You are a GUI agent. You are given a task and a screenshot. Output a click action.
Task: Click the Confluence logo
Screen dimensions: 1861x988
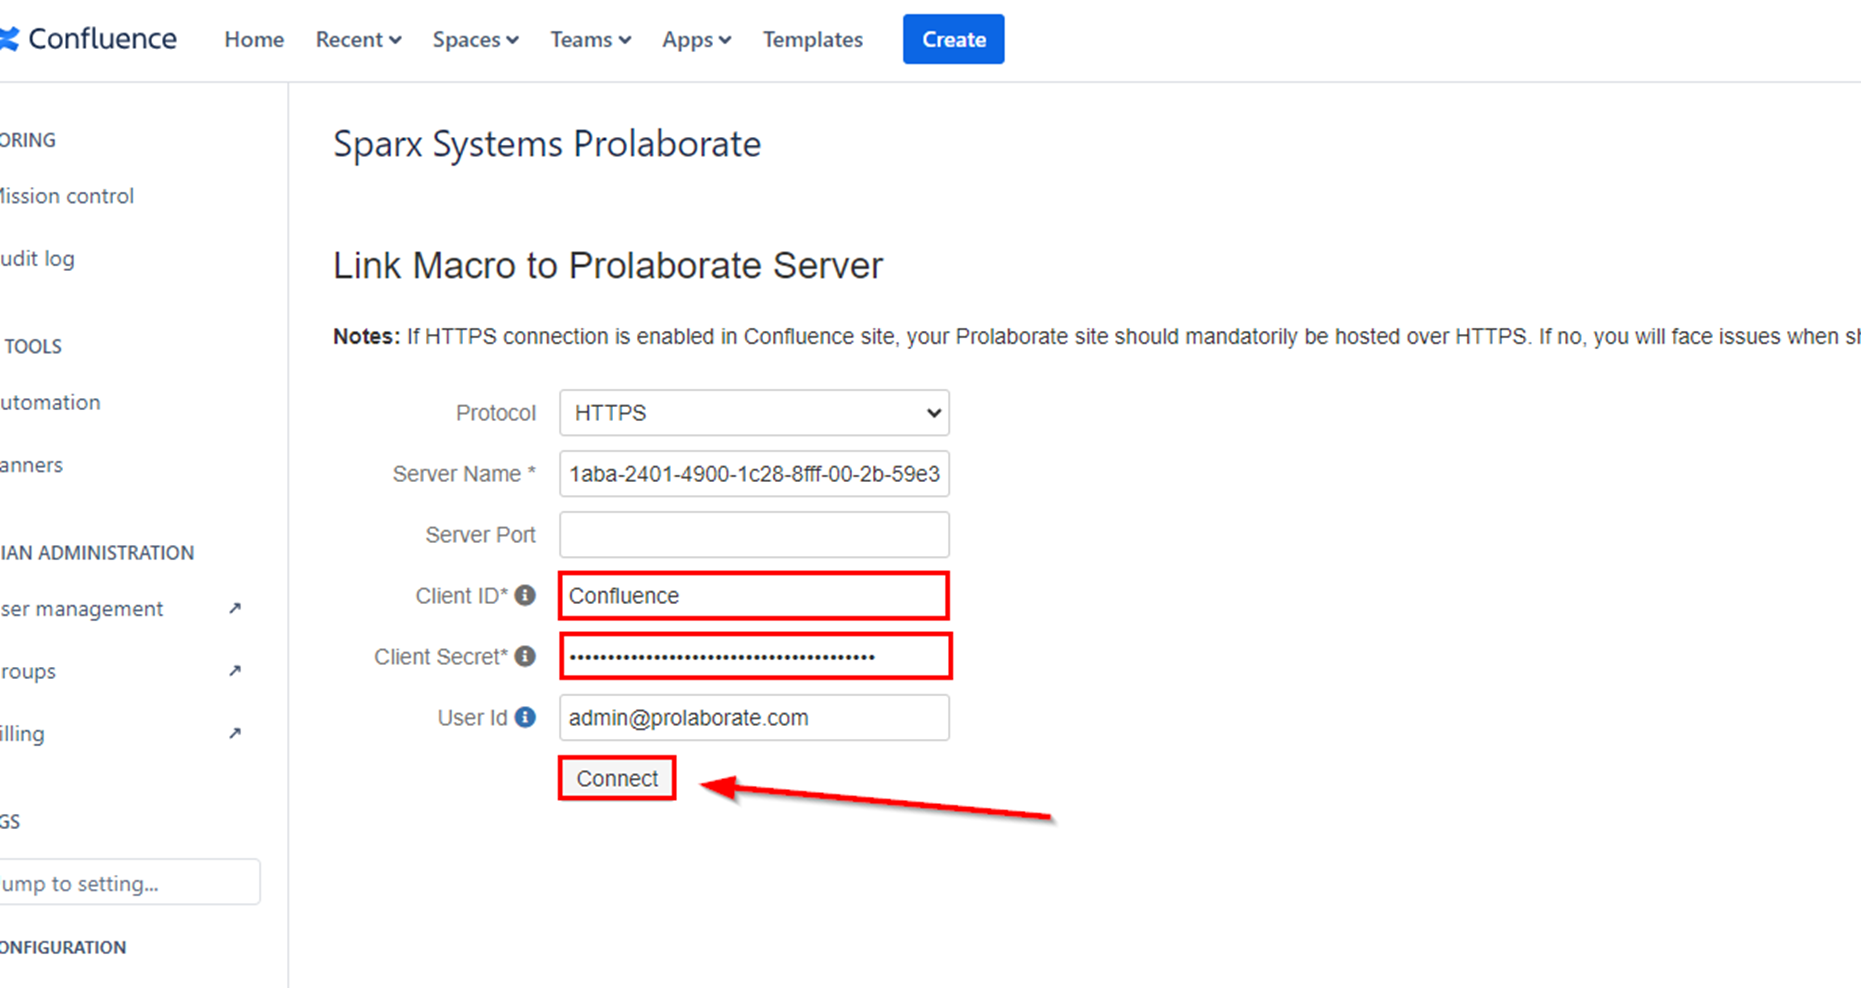(88, 39)
